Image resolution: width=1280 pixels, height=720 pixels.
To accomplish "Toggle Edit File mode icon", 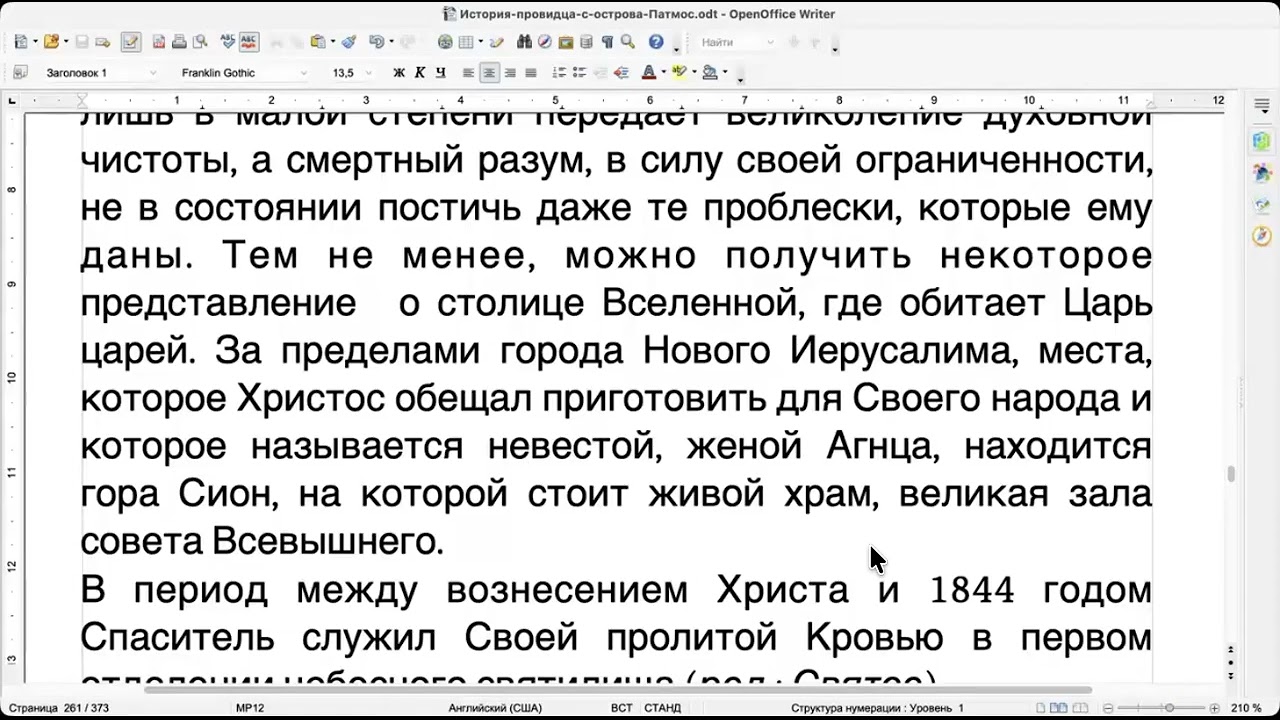I will click(x=131, y=42).
